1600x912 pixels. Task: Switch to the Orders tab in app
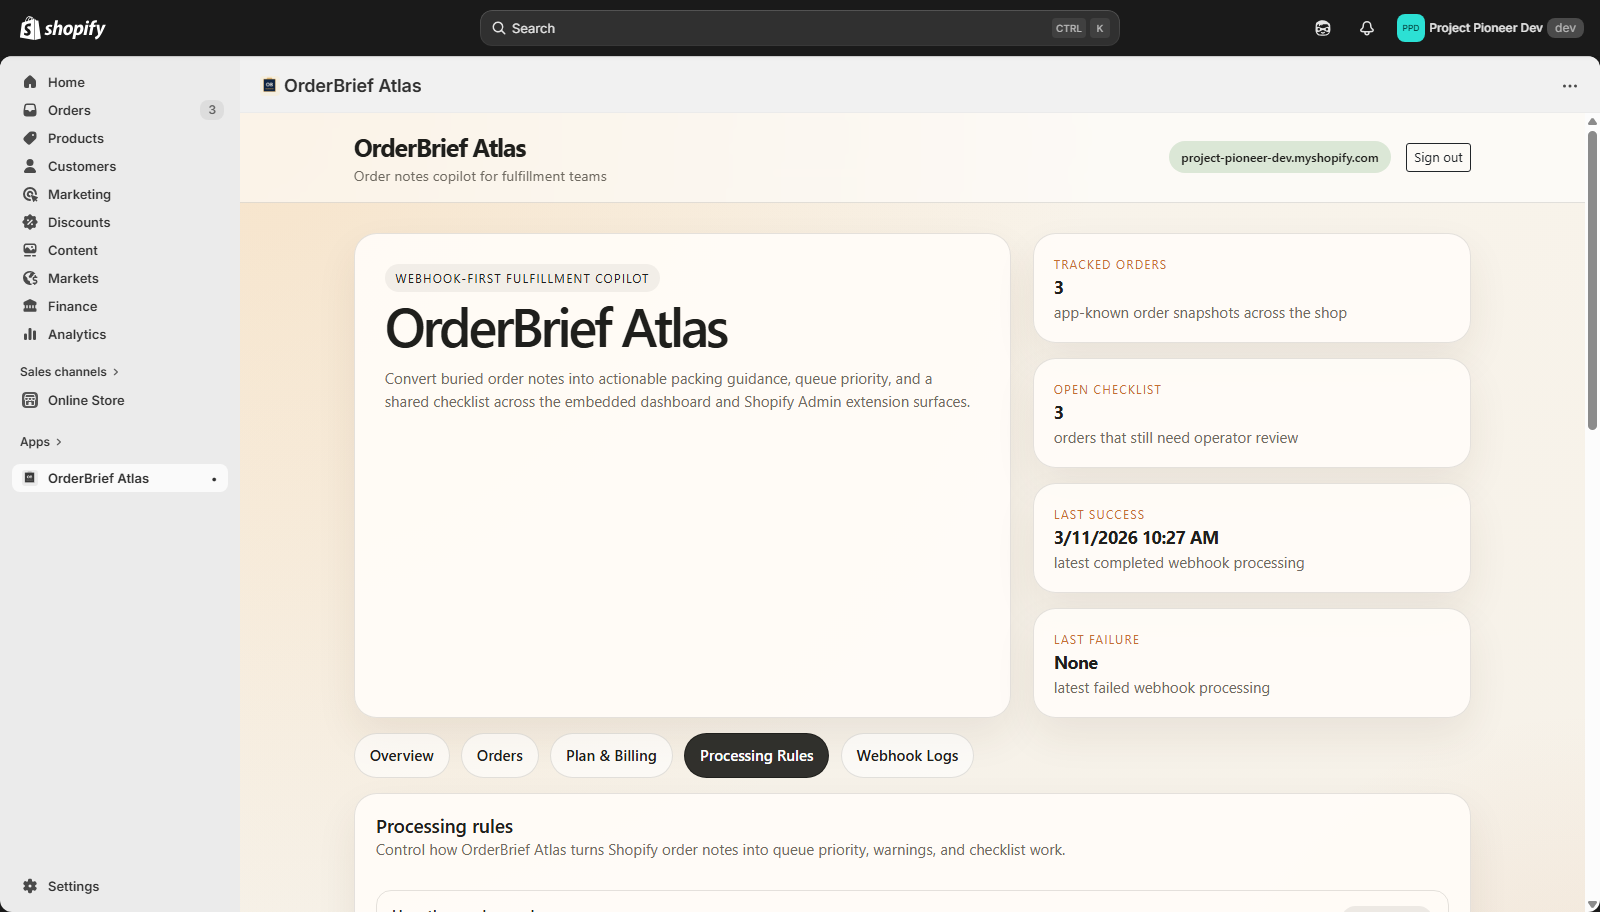click(x=500, y=756)
